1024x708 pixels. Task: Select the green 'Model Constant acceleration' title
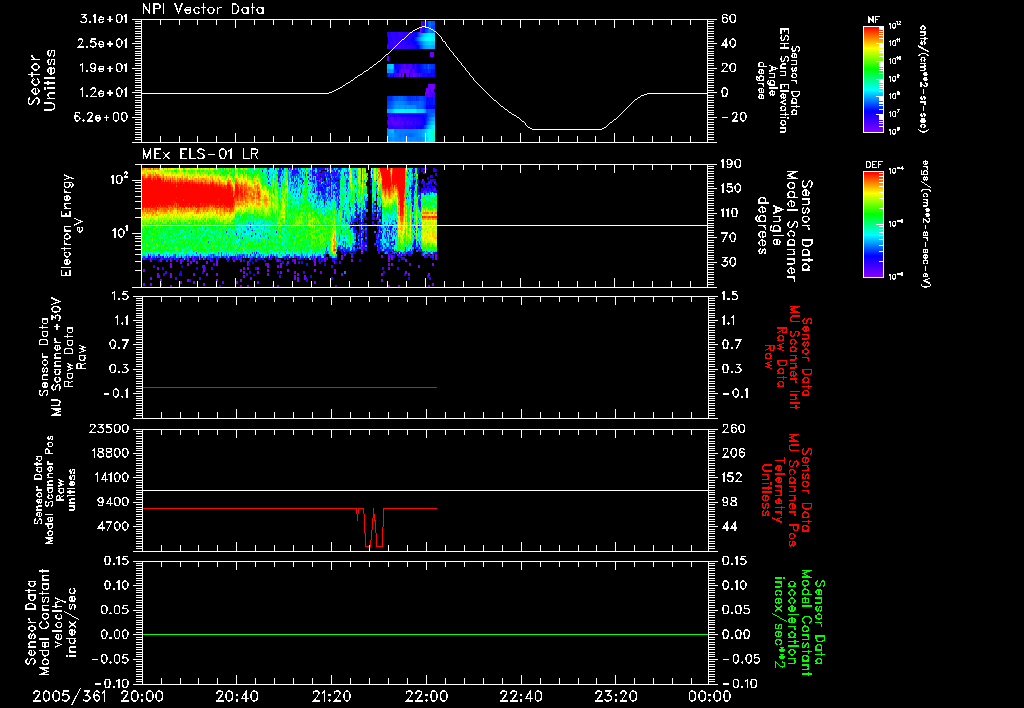tap(799, 623)
